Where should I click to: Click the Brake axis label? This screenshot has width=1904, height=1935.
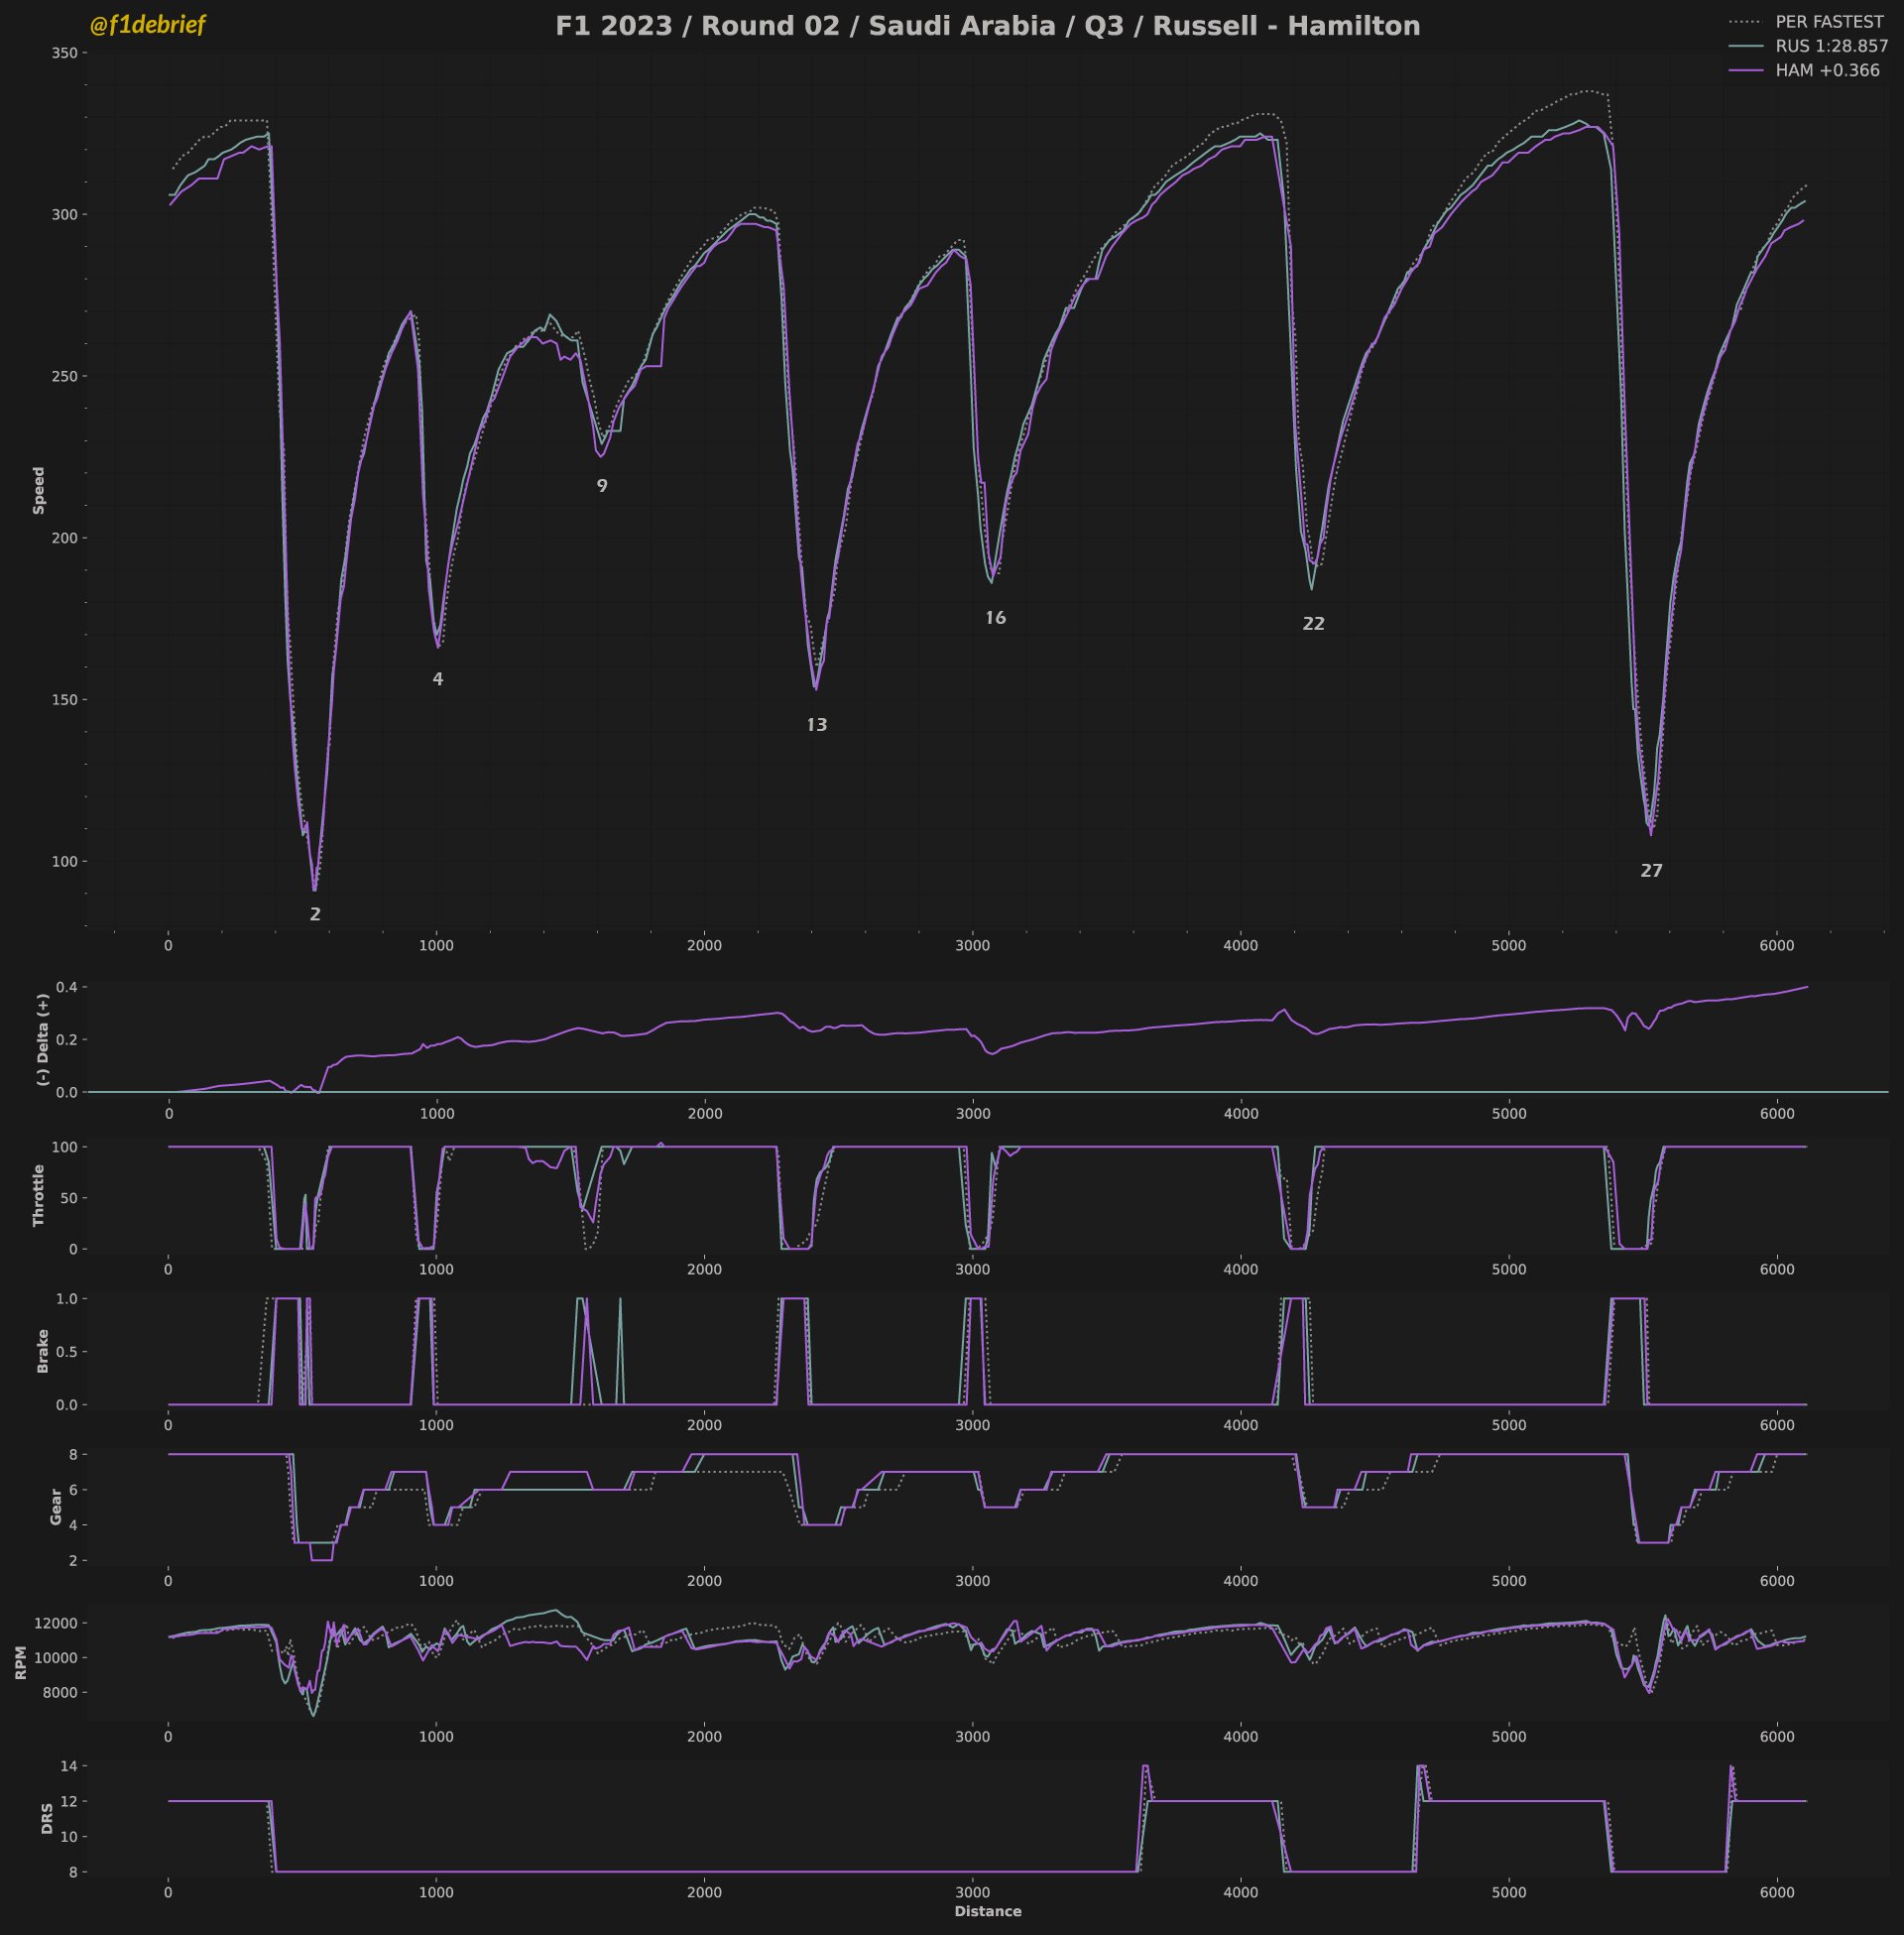[x=42, y=1350]
